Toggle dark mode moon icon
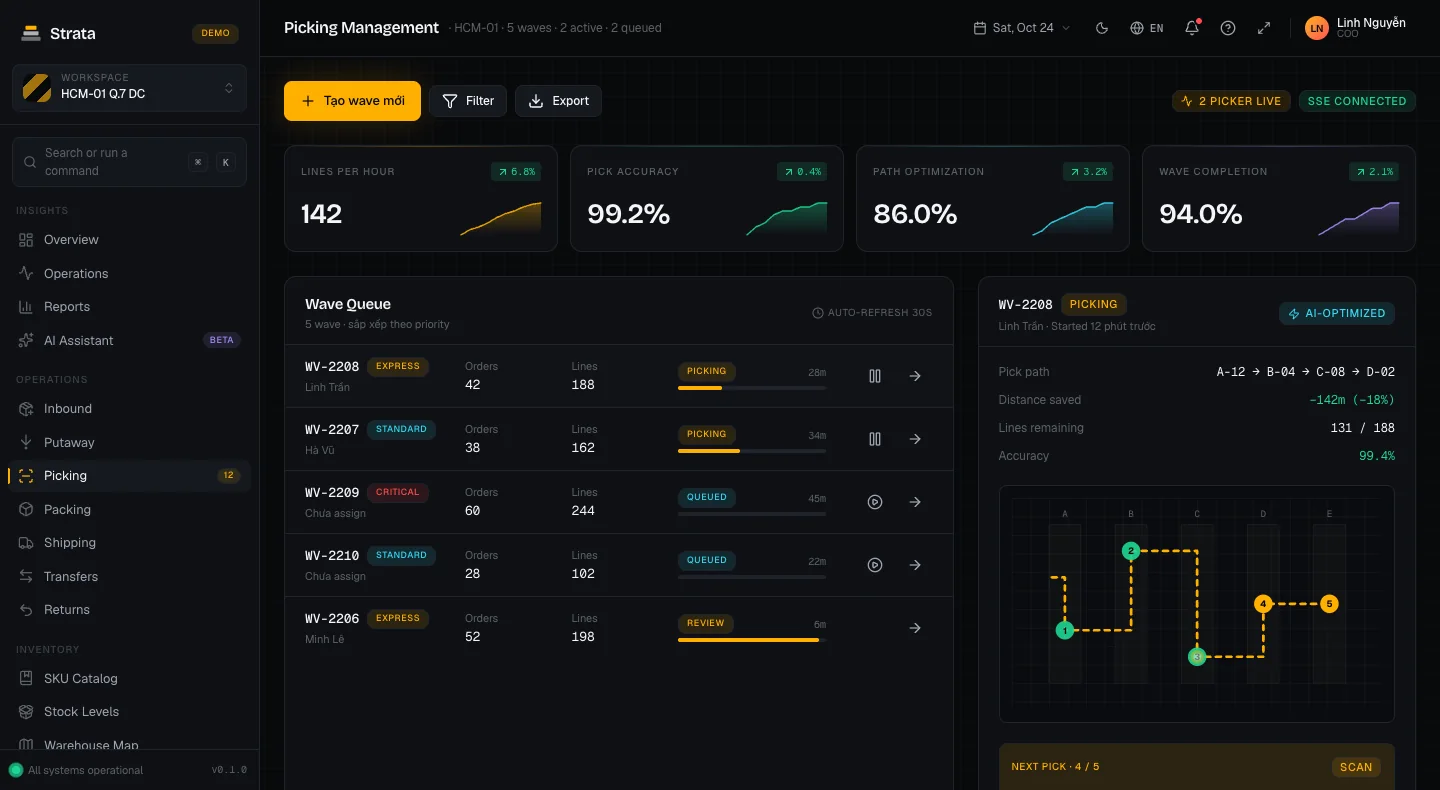1440x790 pixels. tap(1102, 28)
